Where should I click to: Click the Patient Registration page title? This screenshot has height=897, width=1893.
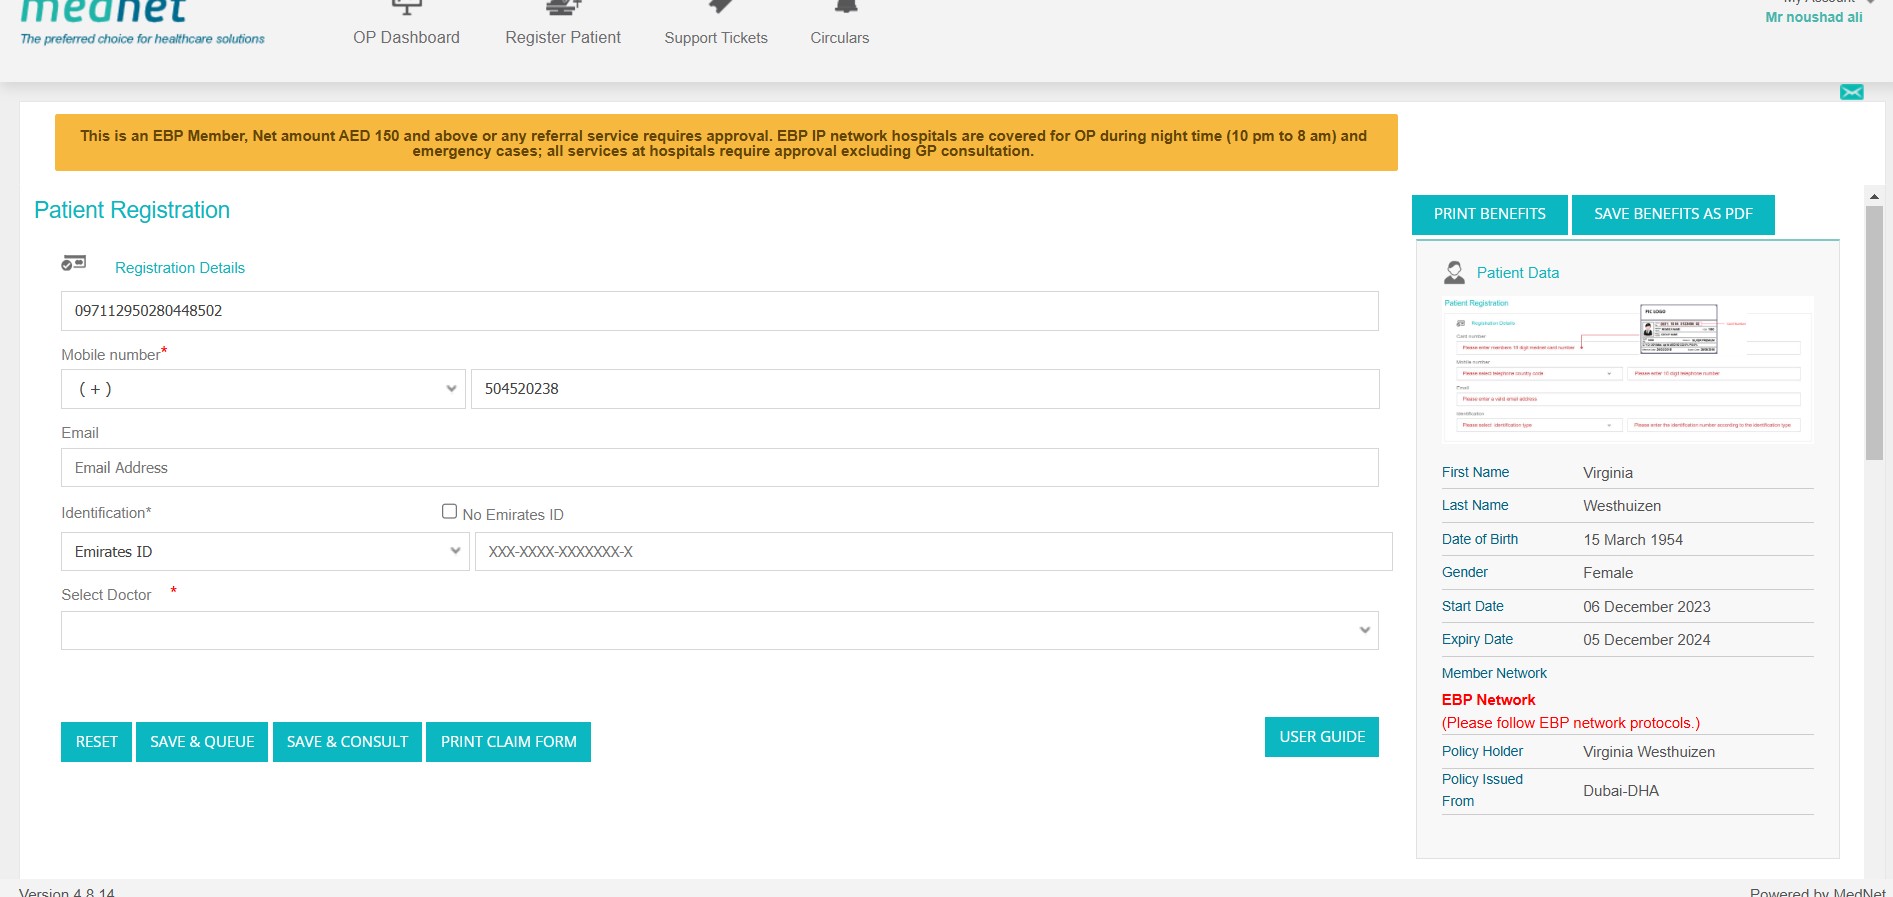(132, 210)
